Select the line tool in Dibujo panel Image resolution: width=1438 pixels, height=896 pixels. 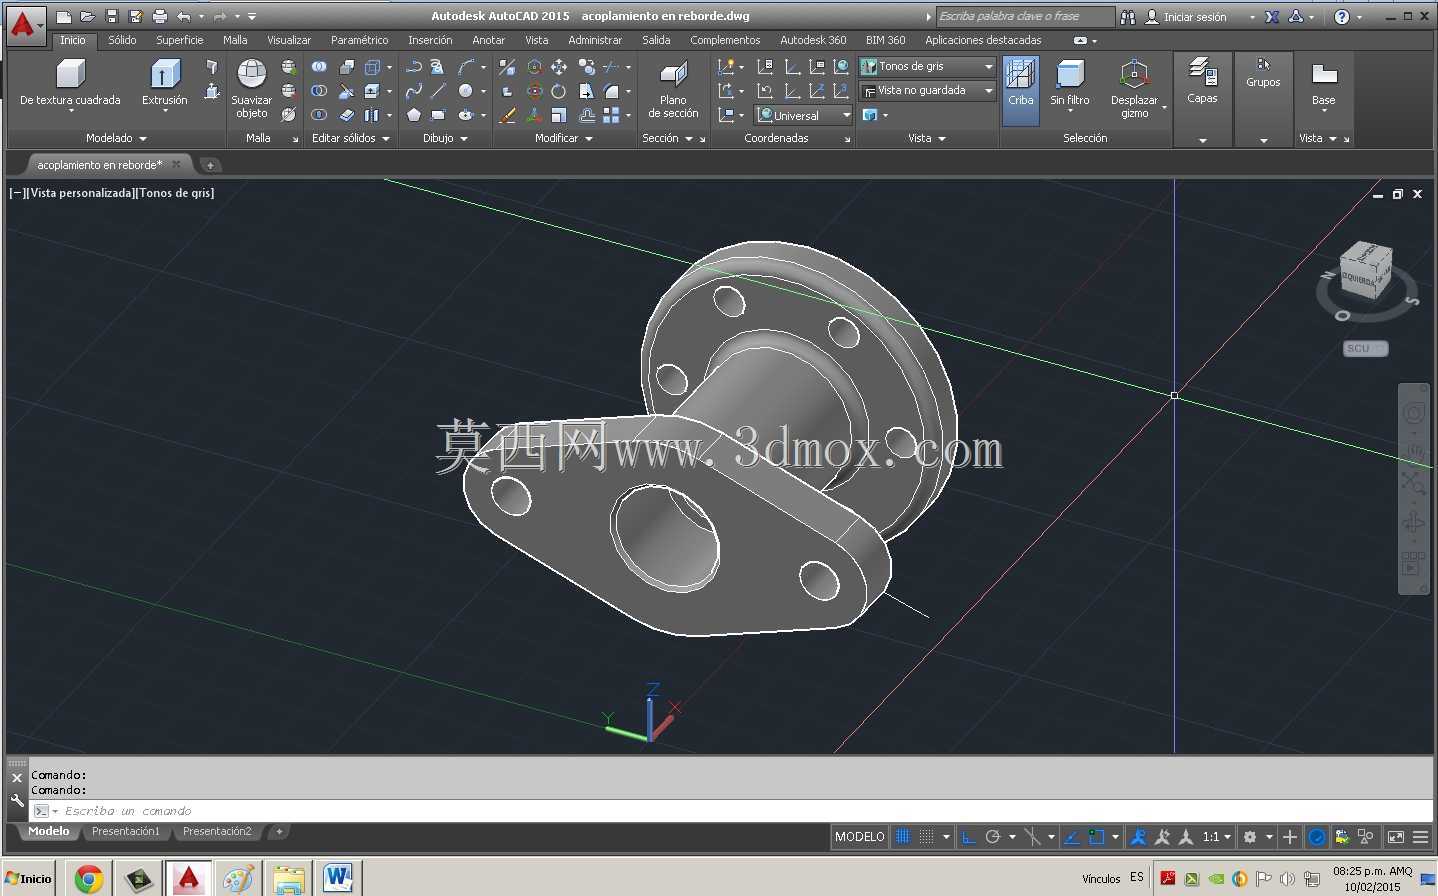click(438, 91)
